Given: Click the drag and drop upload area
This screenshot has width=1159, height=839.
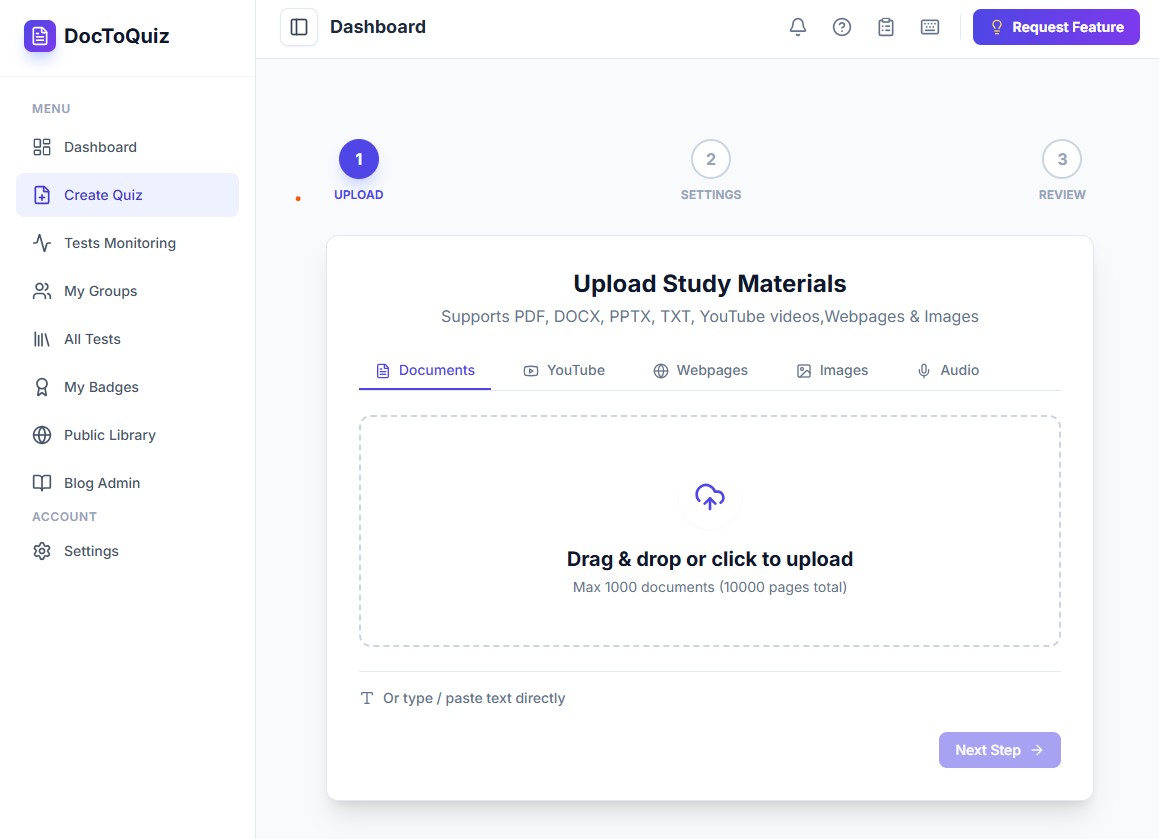Looking at the screenshot, I should [x=709, y=531].
